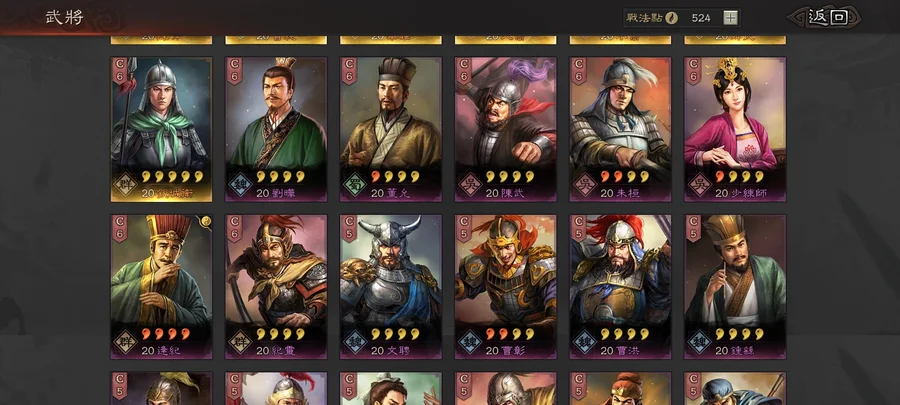Select the 朱桓 general card
Image resolution: width=900 pixels, height=405 pixels.
(x=620, y=129)
